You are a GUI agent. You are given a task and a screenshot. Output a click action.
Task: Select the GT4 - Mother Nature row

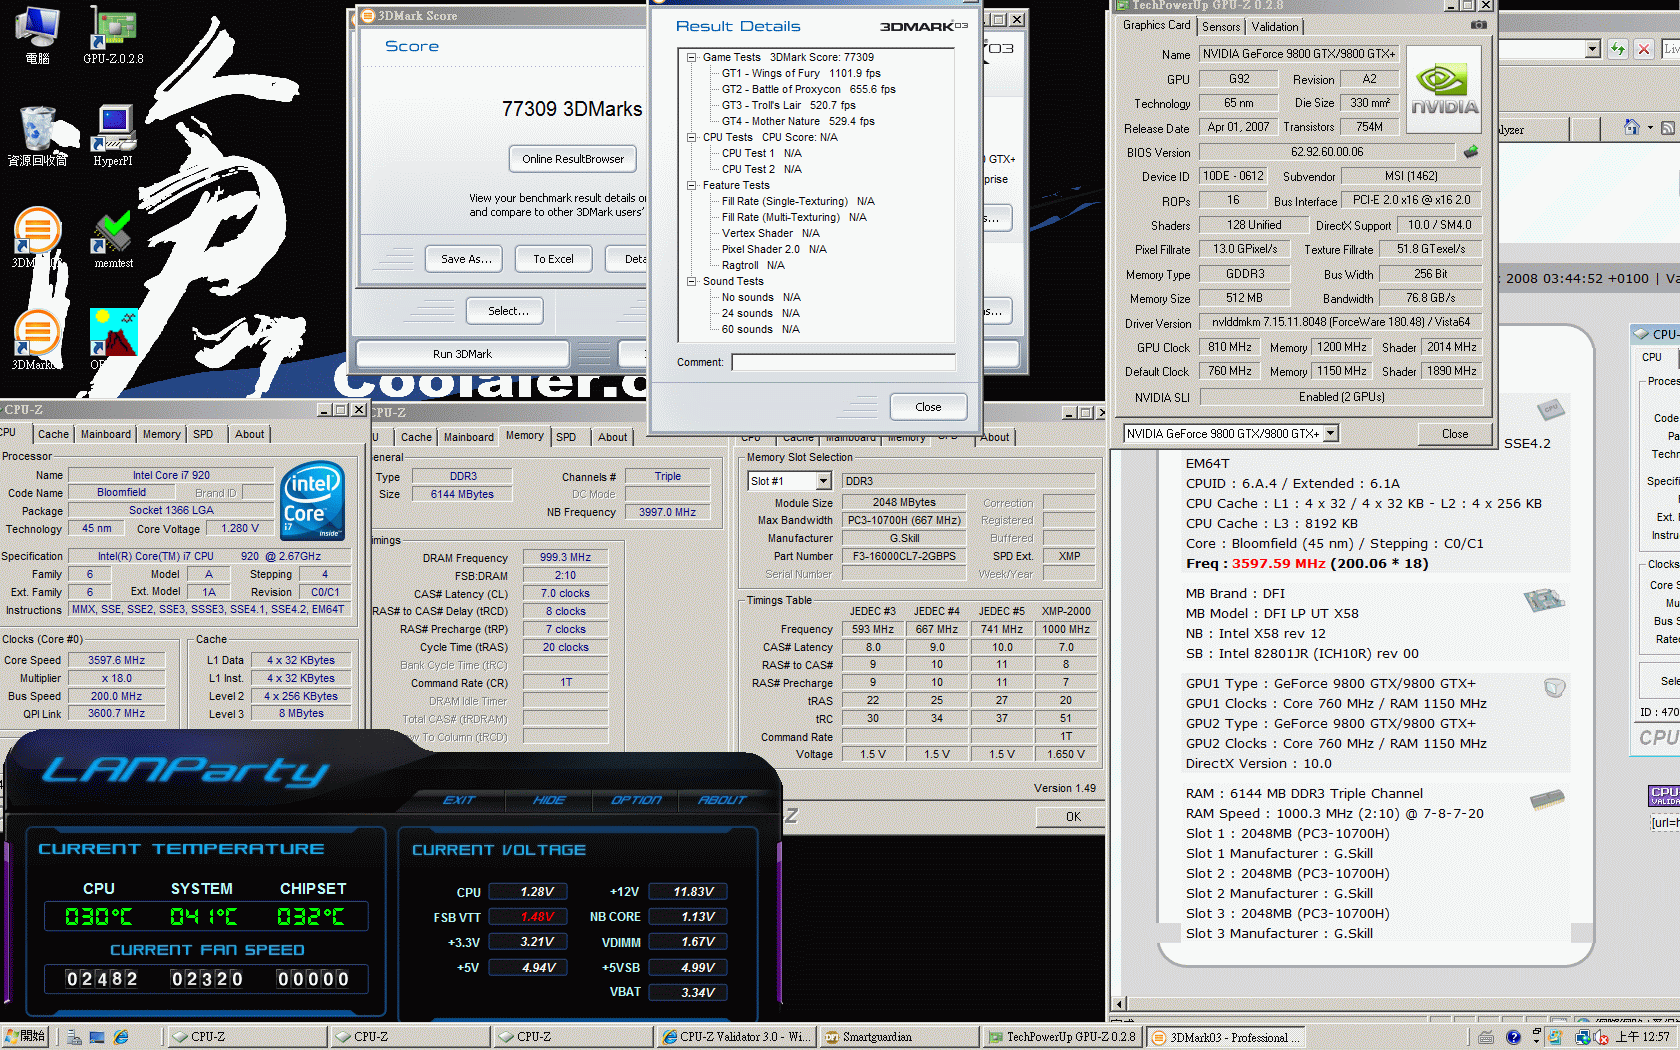(x=798, y=121)
